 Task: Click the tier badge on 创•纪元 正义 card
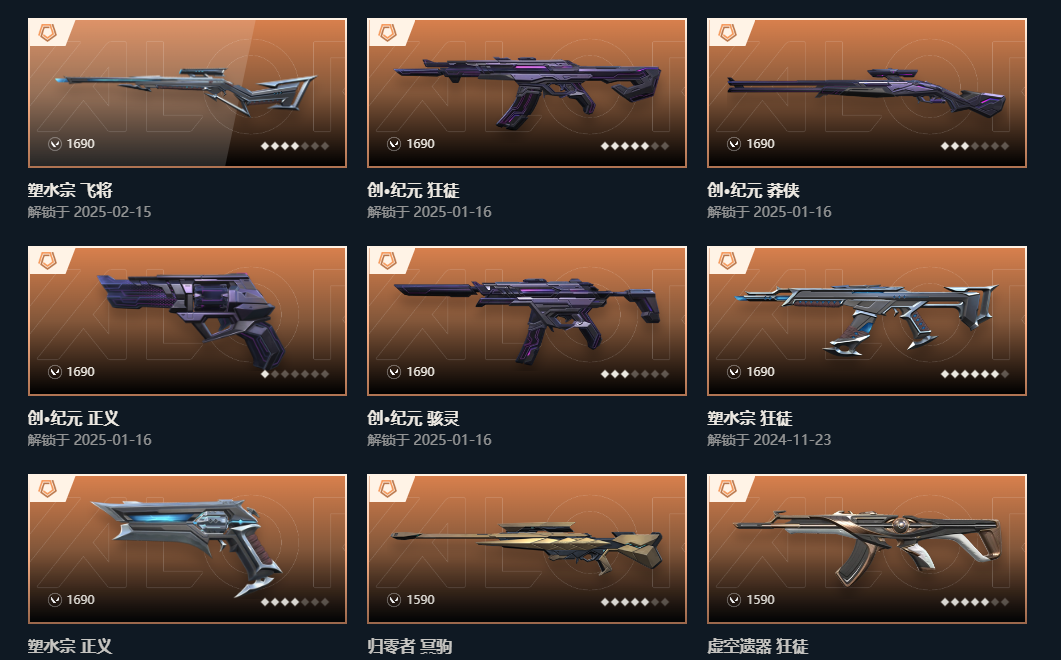(47, 260)
